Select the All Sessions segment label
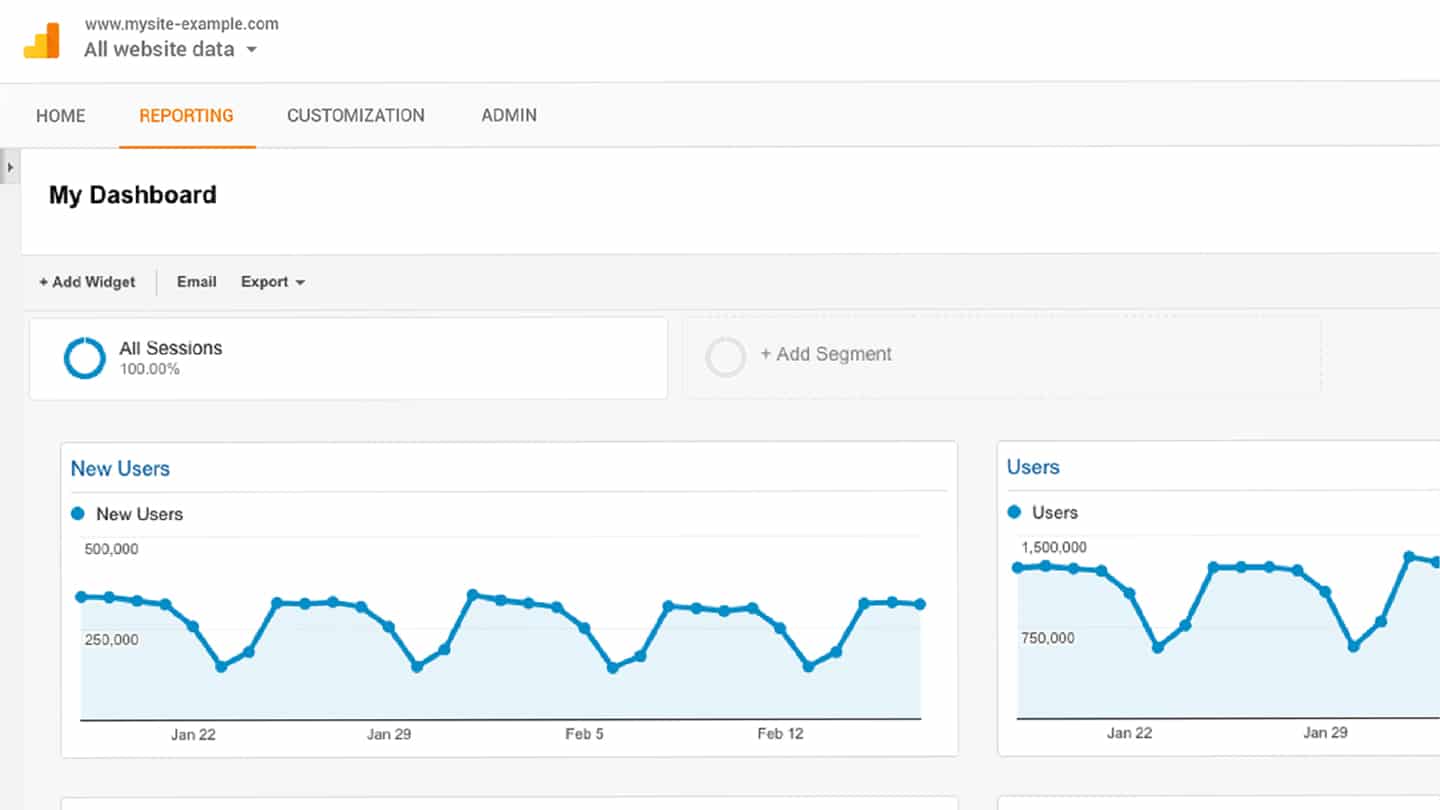 (x=171, y=348)
